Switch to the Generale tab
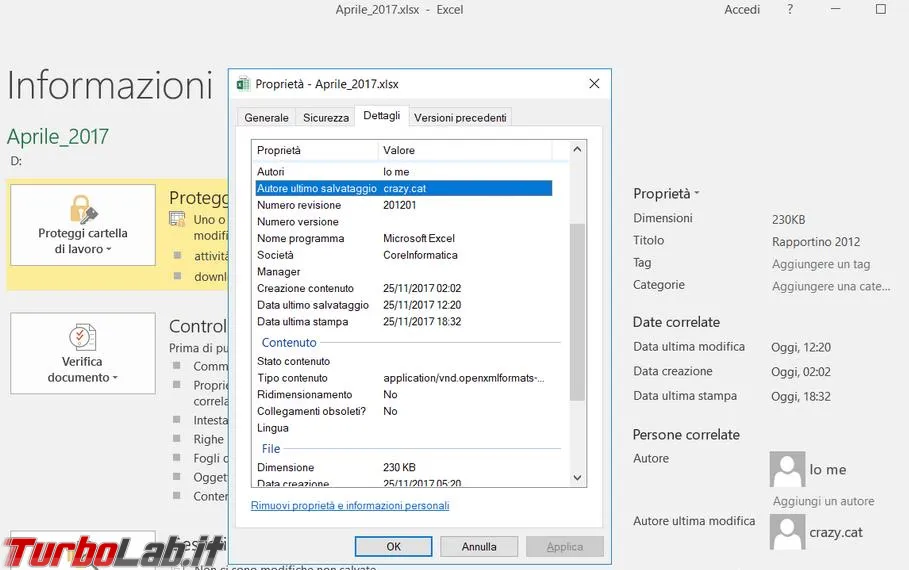 (266, 118)
